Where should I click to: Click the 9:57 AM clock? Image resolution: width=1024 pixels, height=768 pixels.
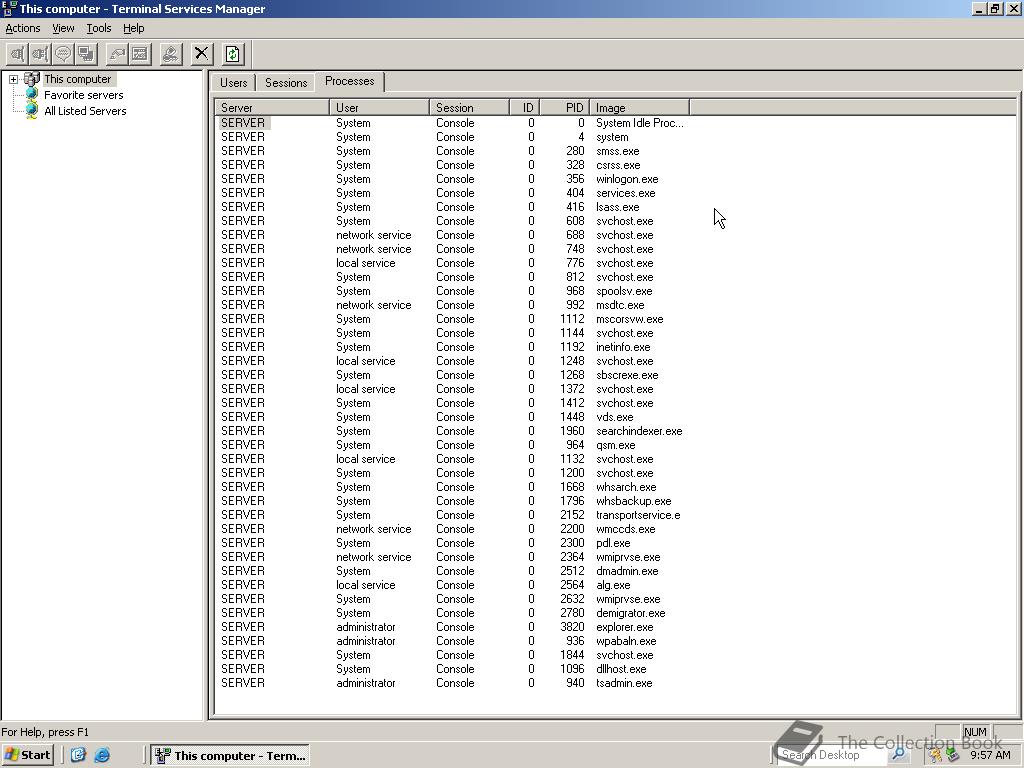click(990, 755)
